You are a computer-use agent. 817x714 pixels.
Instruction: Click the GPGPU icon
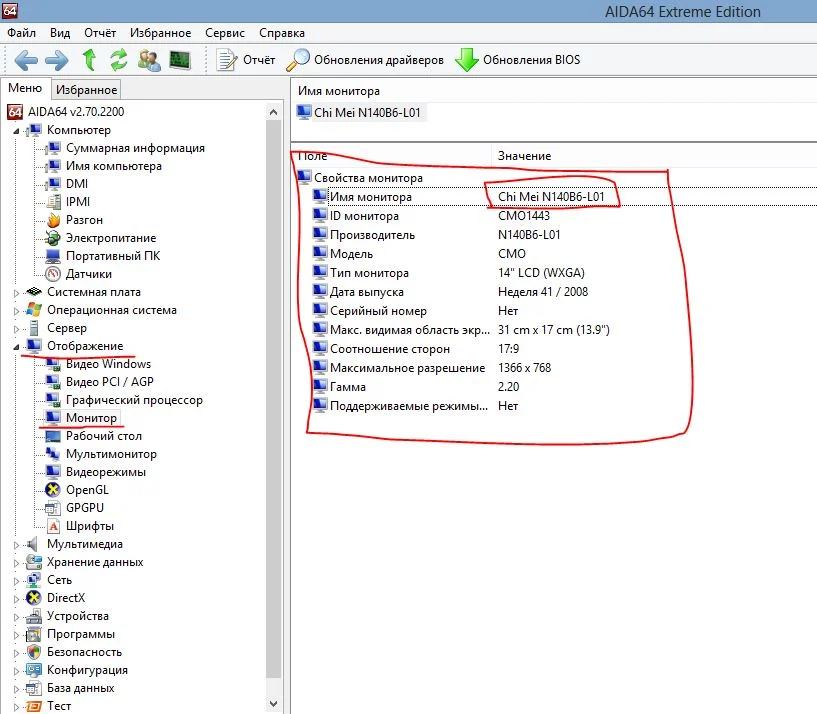53,508
